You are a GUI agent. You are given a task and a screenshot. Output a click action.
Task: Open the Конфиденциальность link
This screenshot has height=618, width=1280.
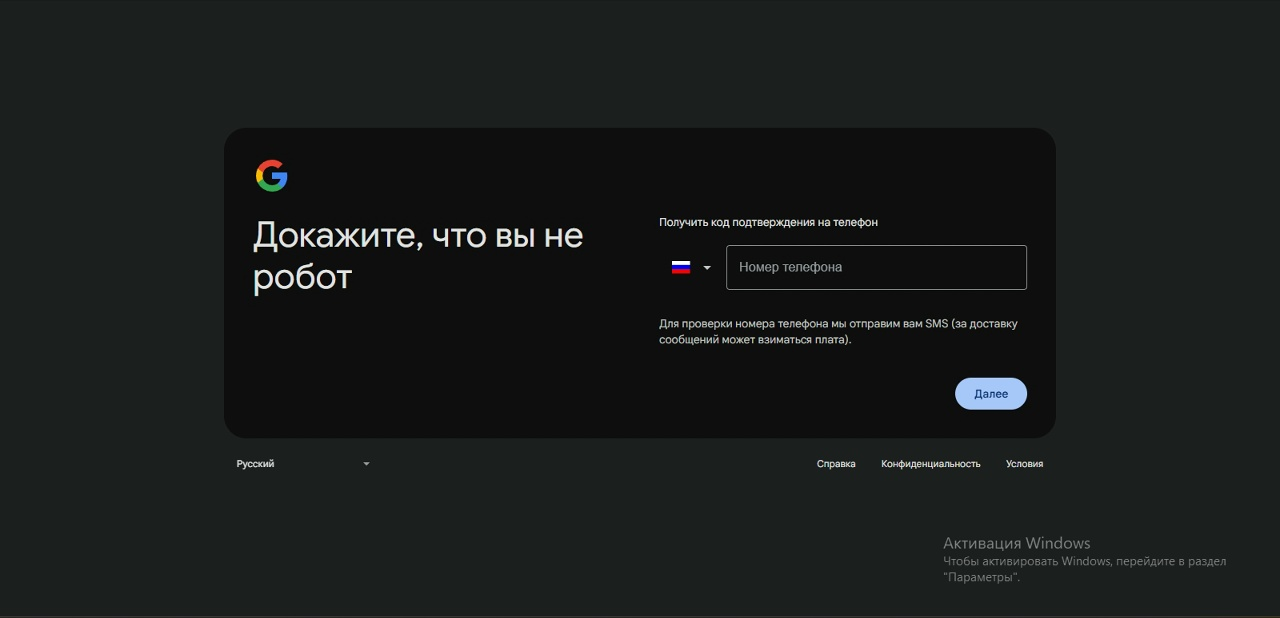pos(930,464)
